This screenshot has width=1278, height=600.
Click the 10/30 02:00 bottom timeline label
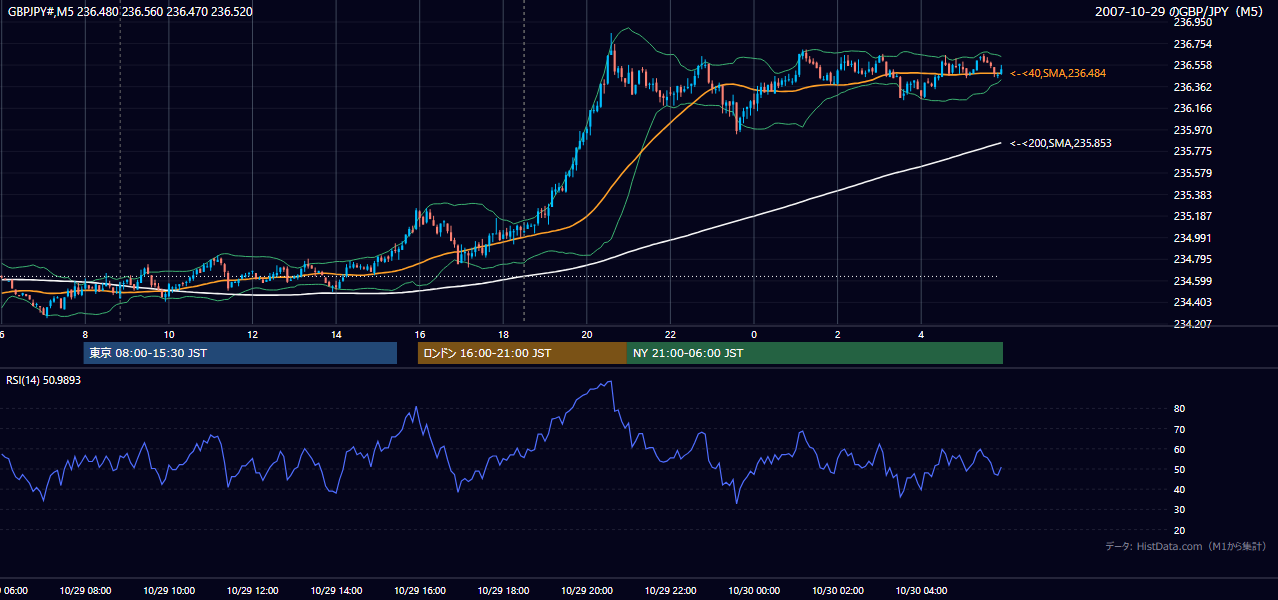pos(837,591)
